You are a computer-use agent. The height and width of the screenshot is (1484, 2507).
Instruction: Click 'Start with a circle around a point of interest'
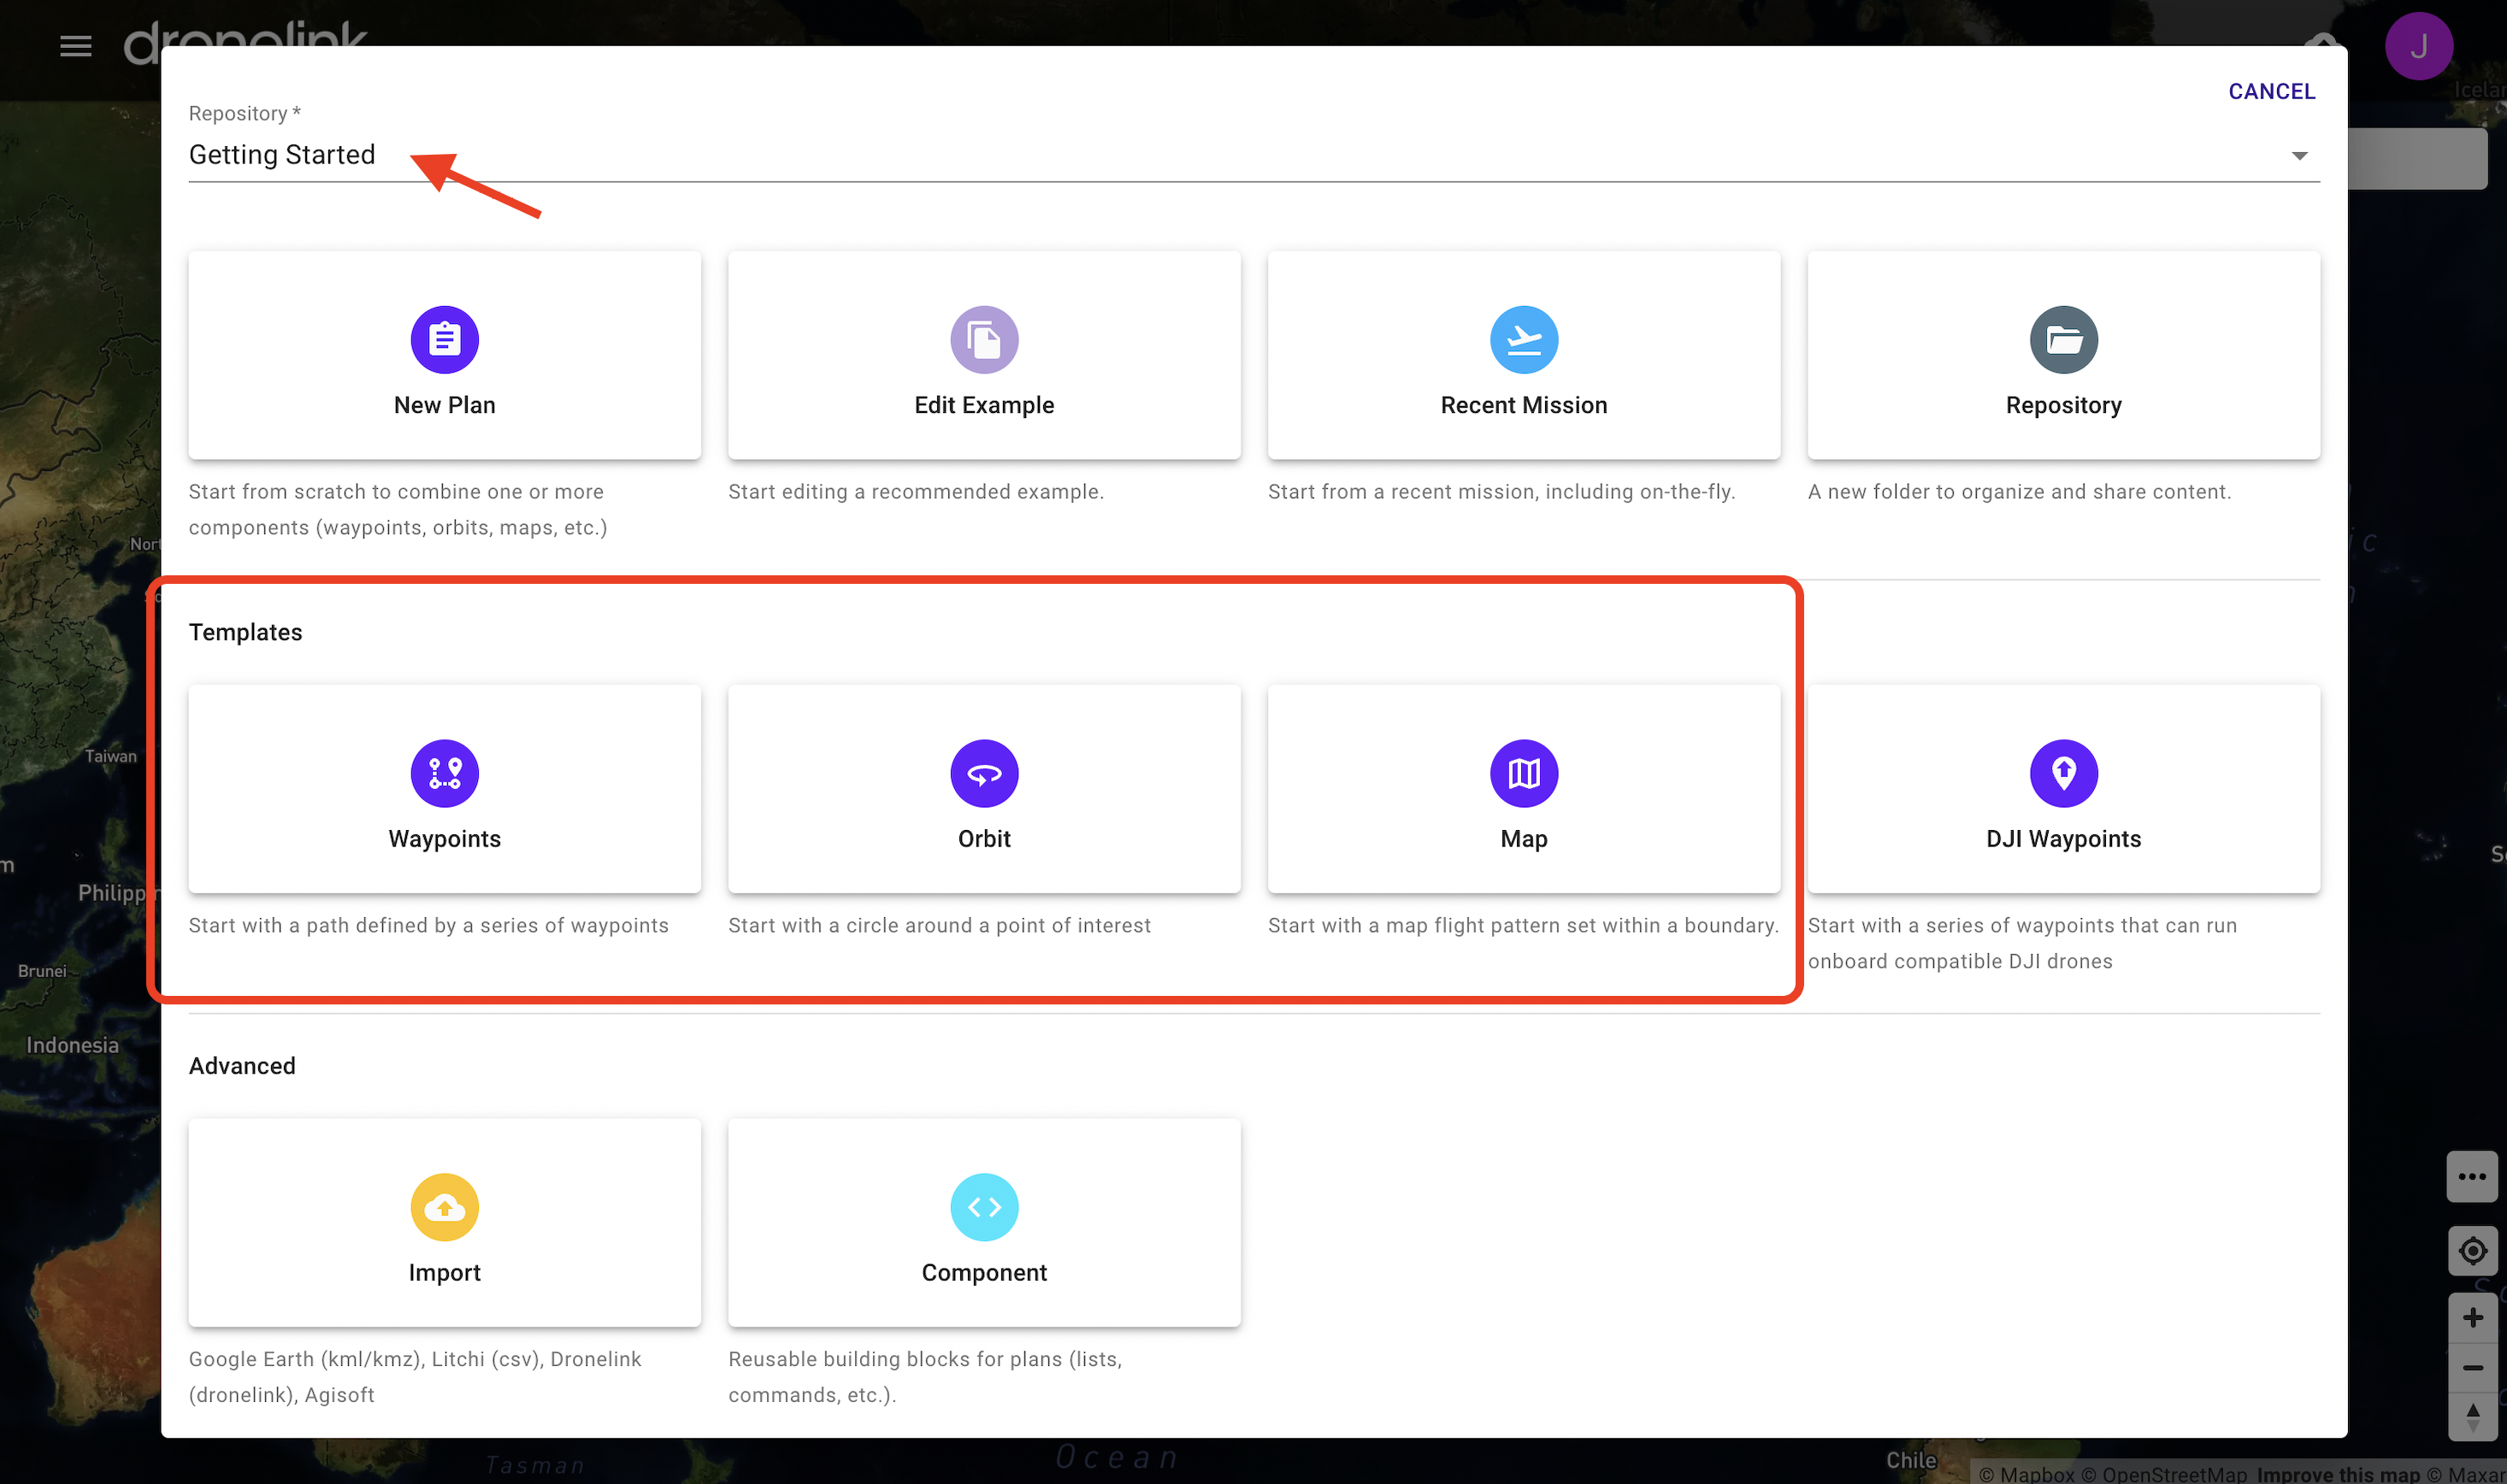click(939, 926)
